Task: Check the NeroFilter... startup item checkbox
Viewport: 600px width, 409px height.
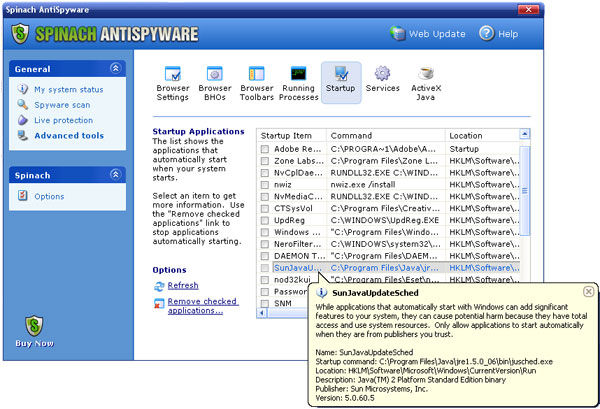Action: (264, 244)
